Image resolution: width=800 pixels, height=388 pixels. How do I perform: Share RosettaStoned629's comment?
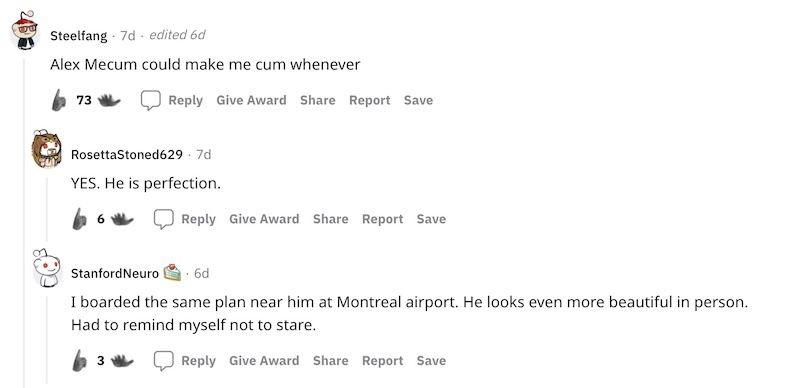coord(331,219)
